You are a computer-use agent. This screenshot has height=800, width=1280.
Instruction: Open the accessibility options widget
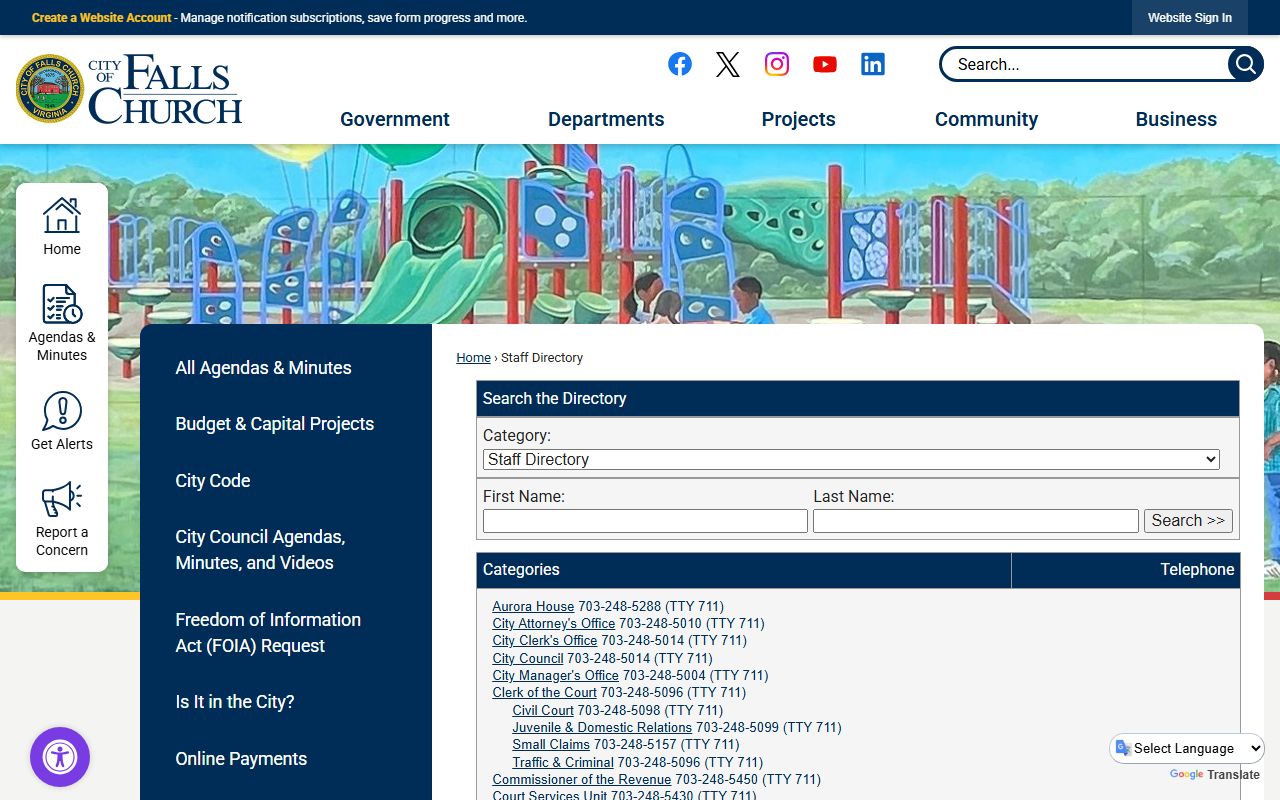[x=60, y=757]
